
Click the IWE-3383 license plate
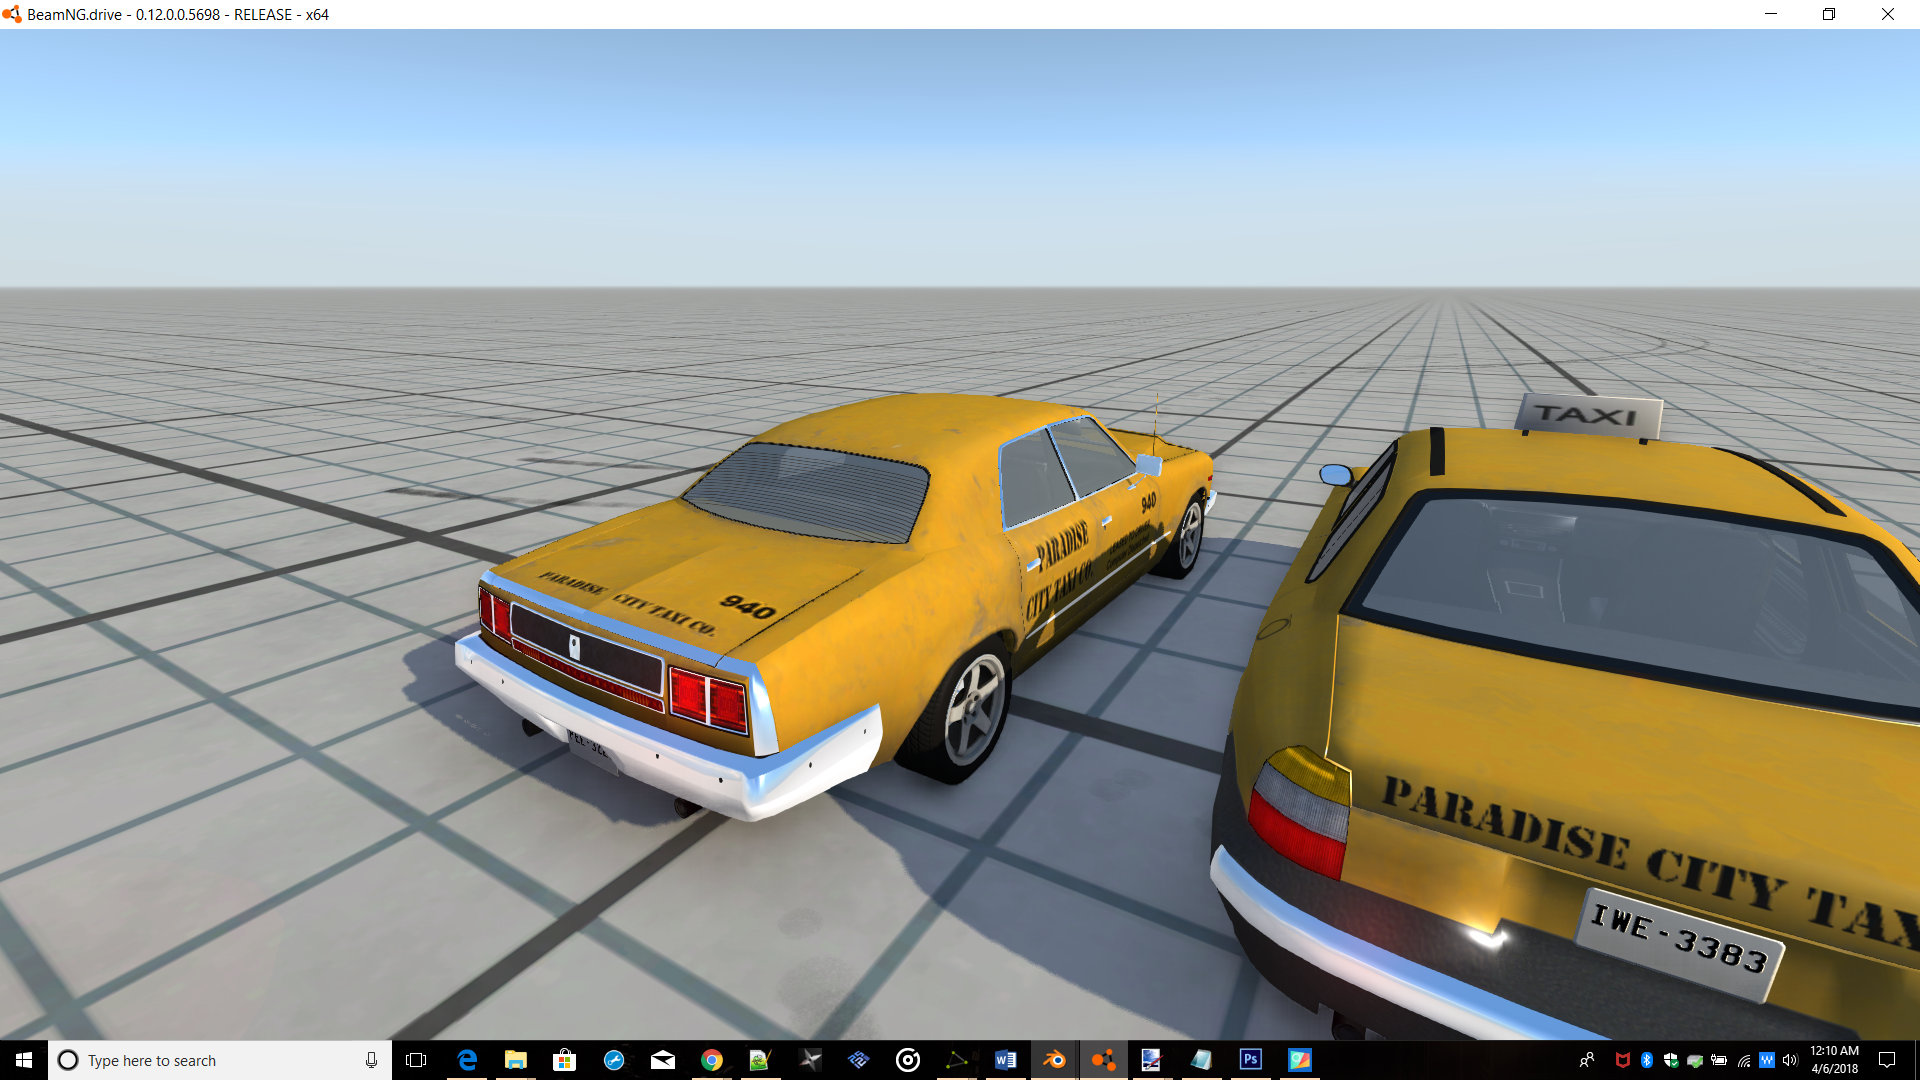pyautogui.click(x=1680, y=944)
